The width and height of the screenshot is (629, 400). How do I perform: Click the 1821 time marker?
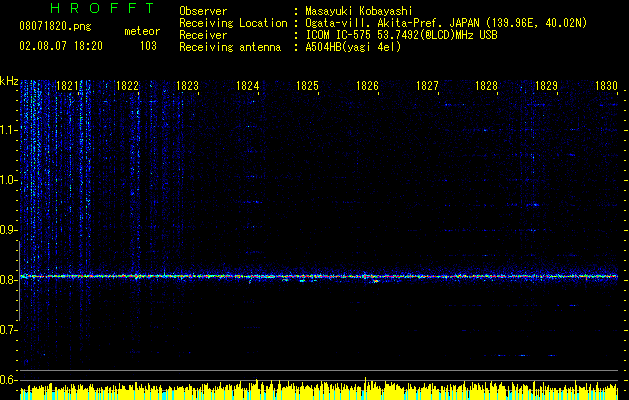[67, 86]
